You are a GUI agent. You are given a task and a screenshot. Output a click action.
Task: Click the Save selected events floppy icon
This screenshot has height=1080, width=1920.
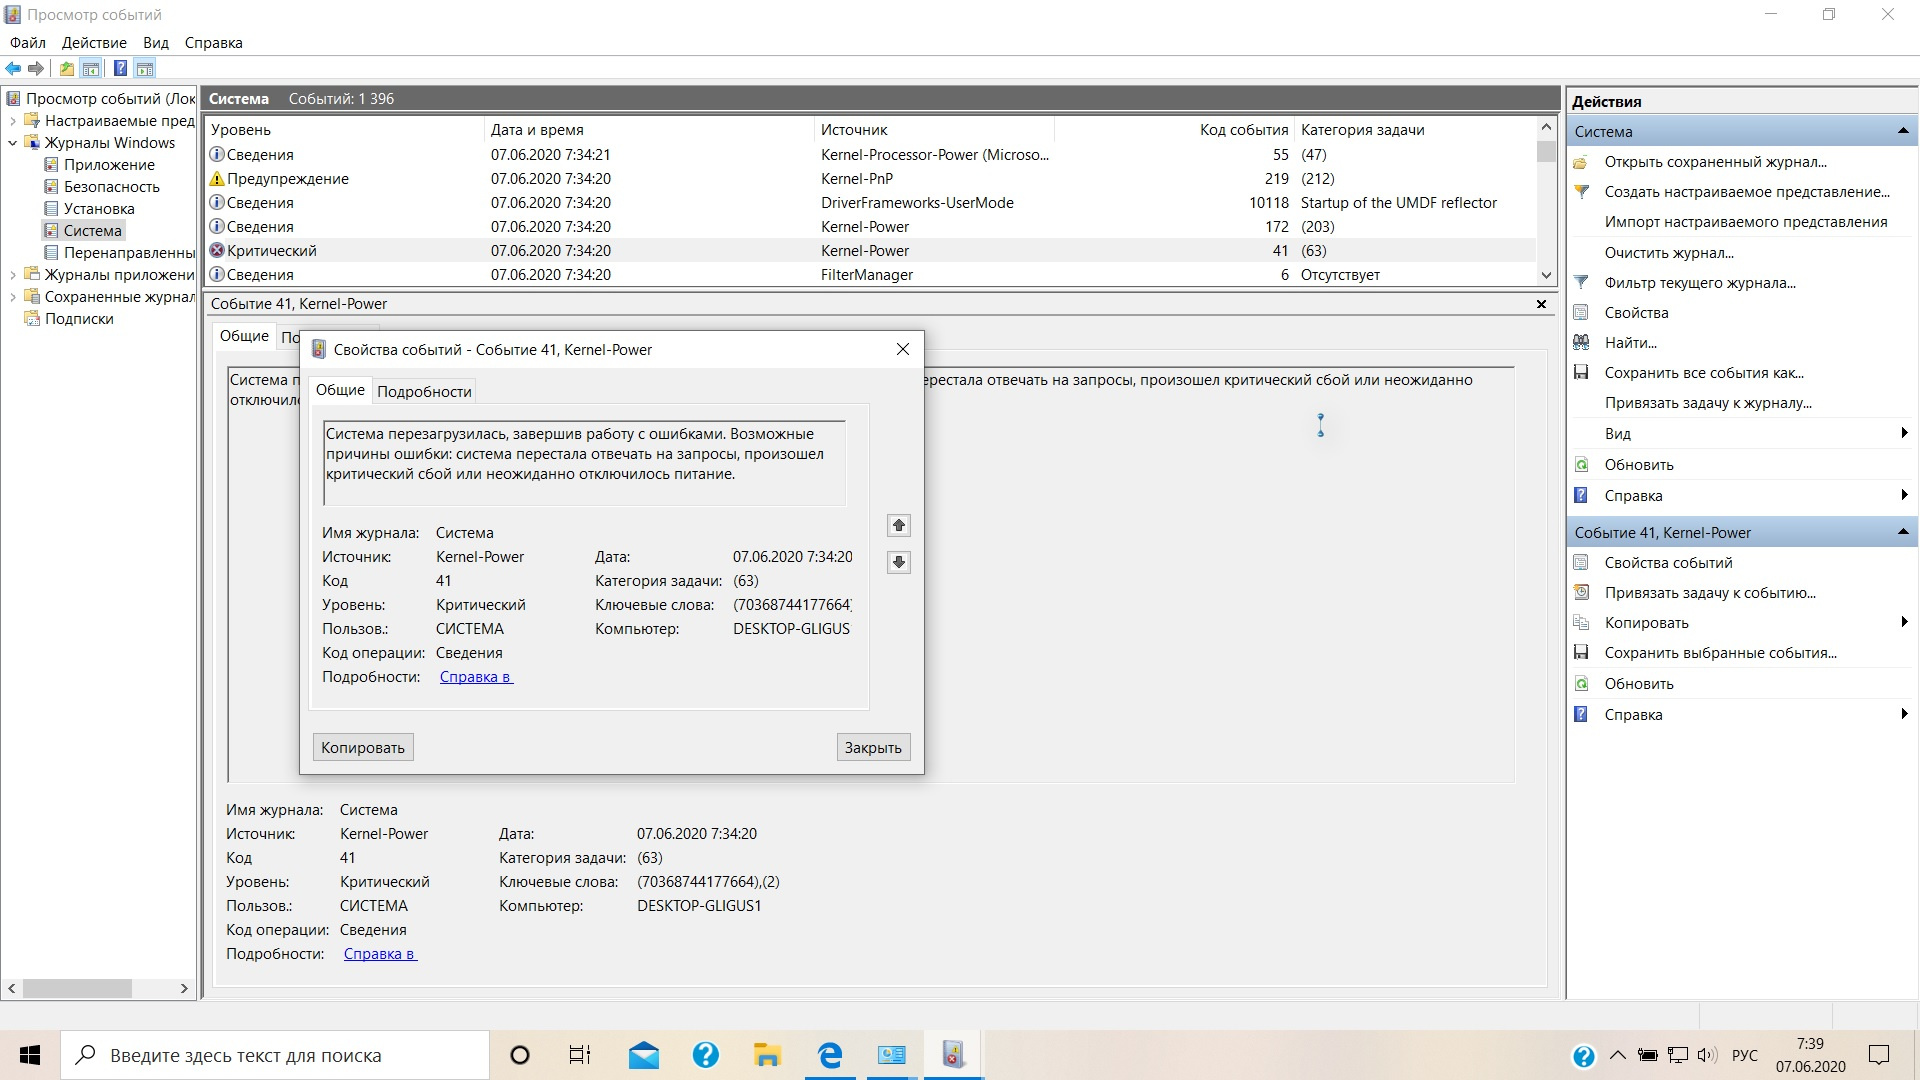(x=1581, y=653)
